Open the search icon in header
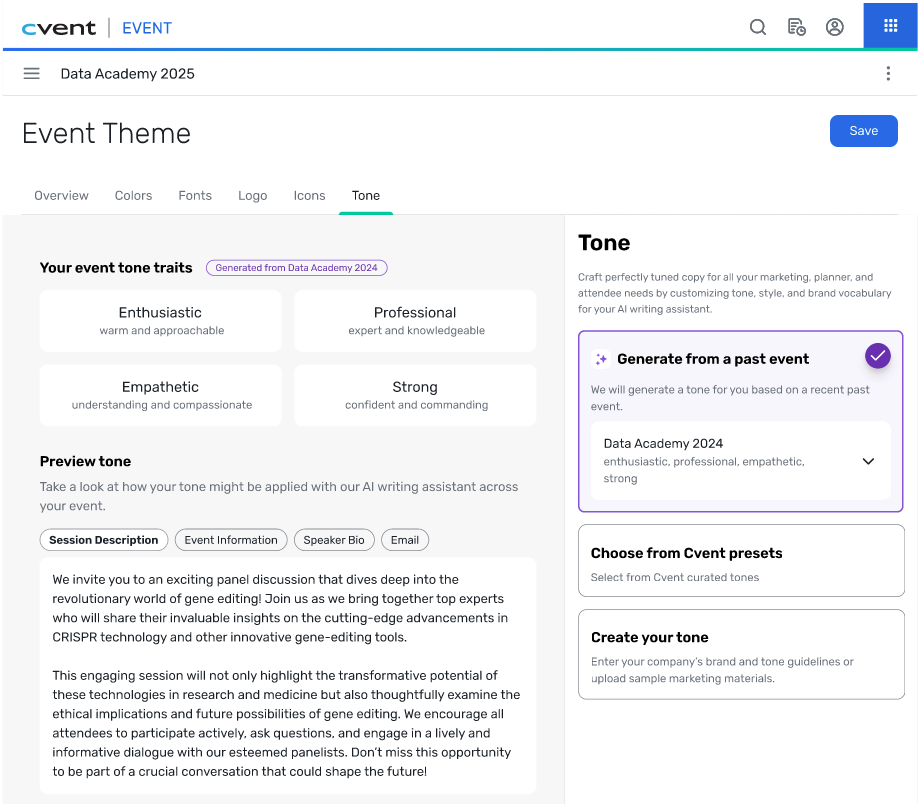This screenshot has height=804, width=921. (758, 27)
